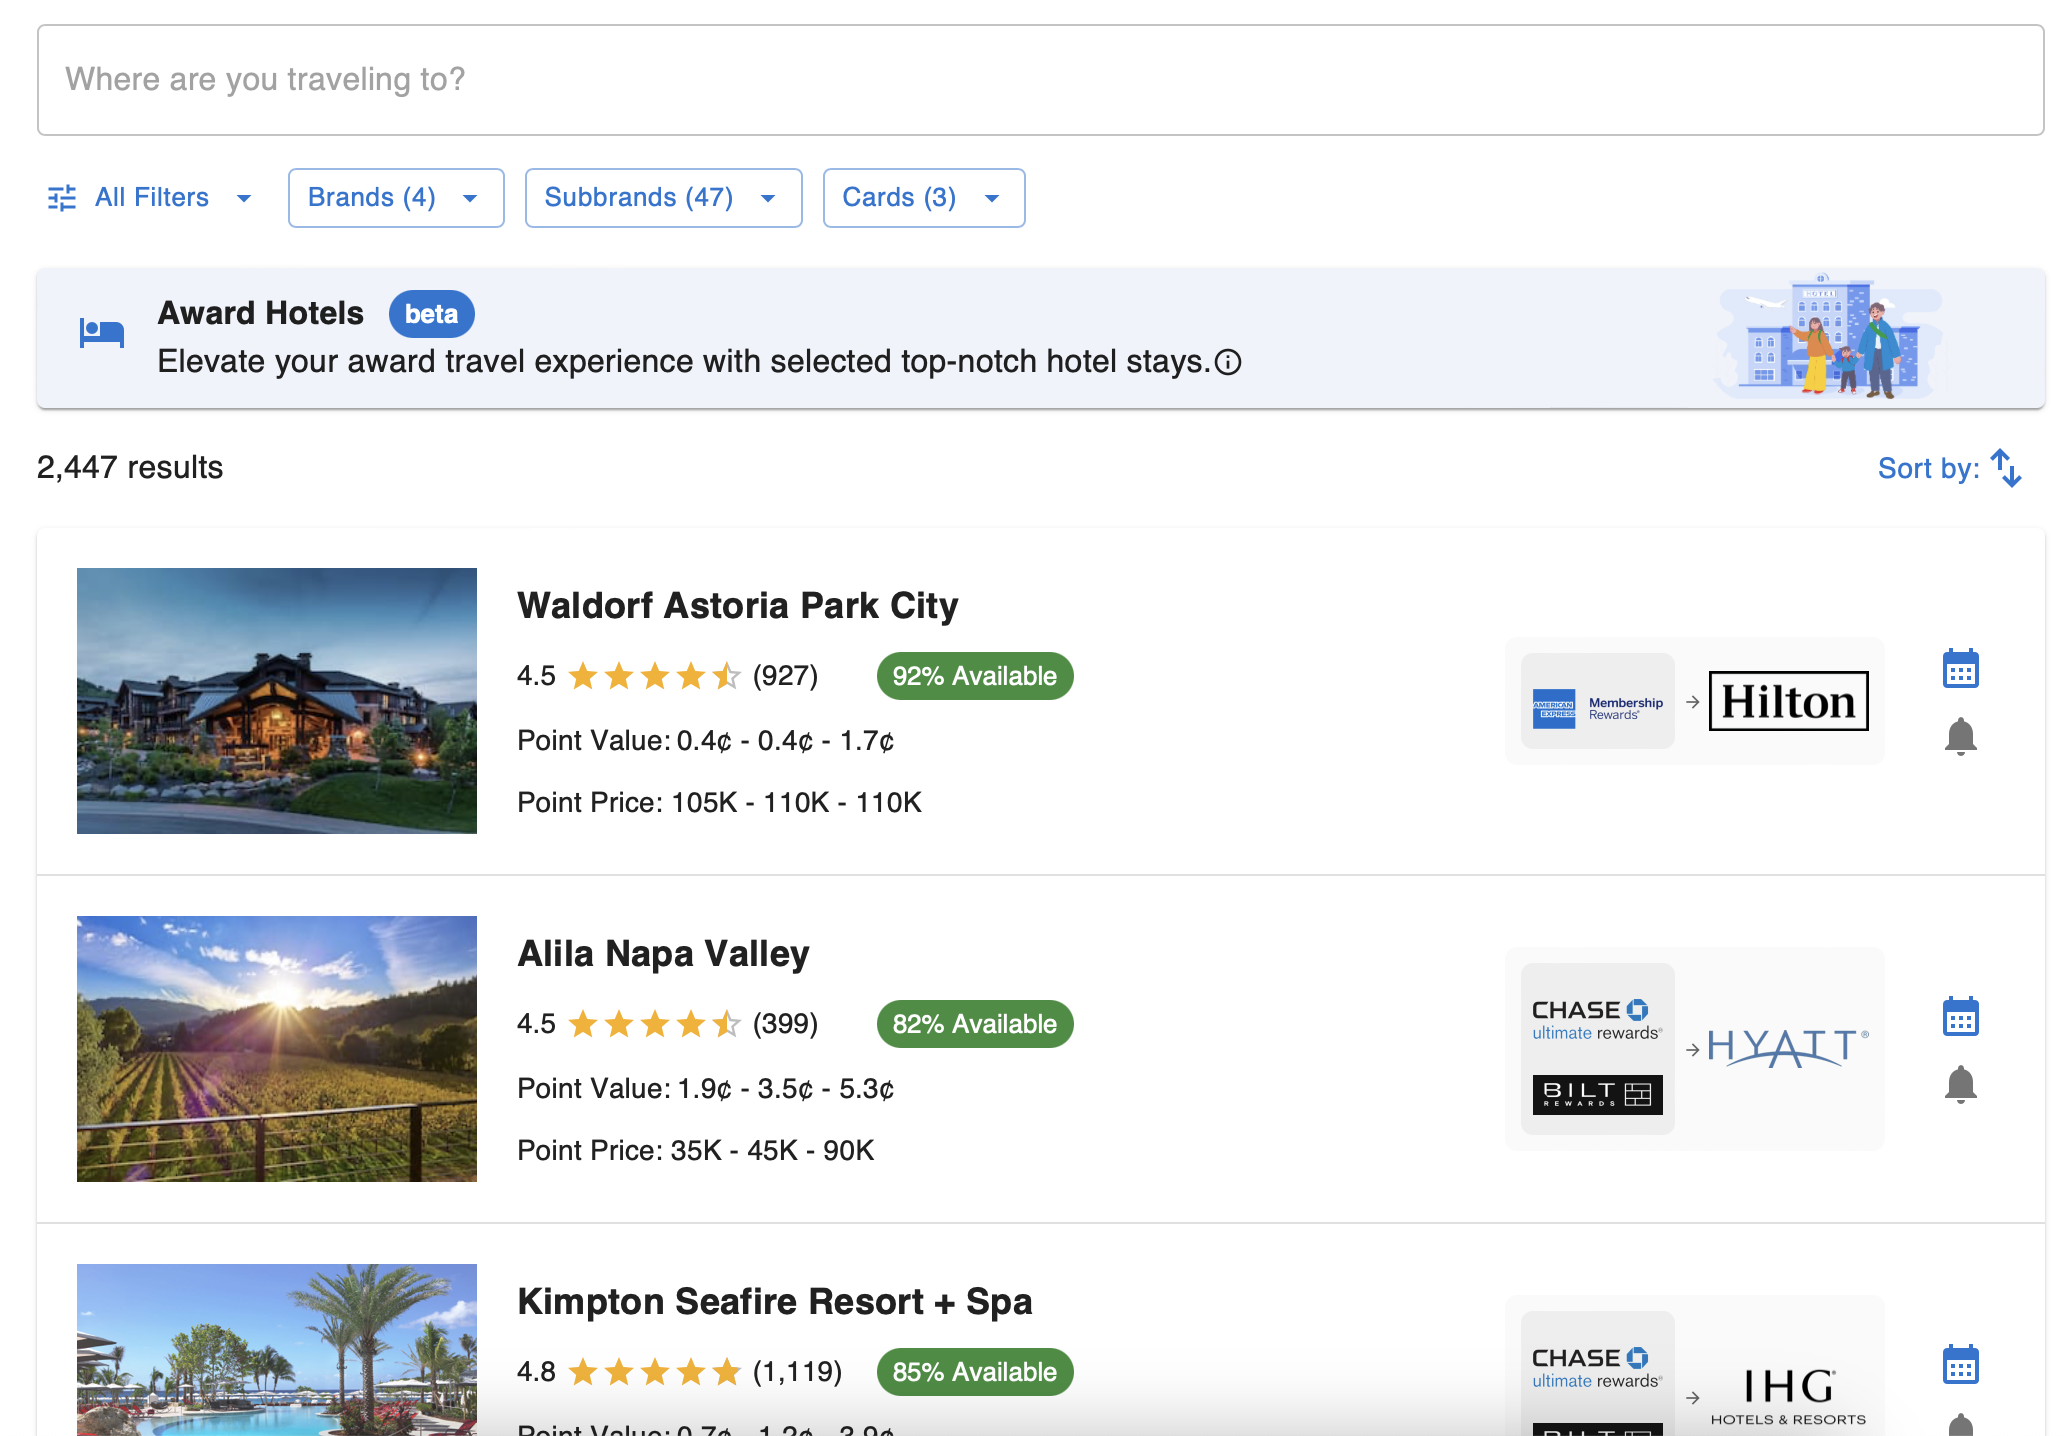Click the 85% Available badge
The width and height of the screenshot is (2064, 1436).
coord(975,1372)
